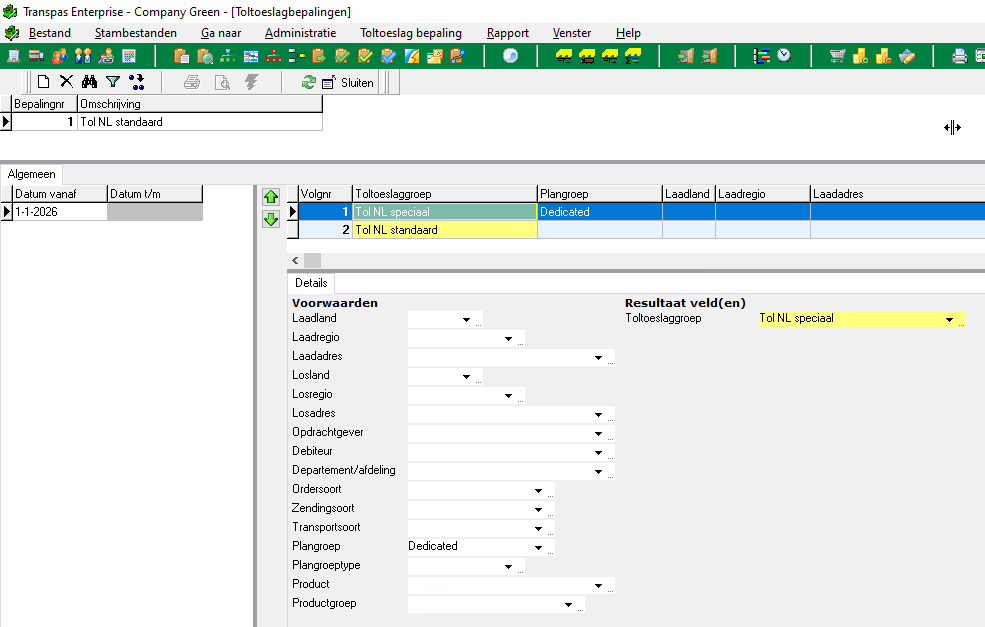Click the Laadregio column header
985x627 pixels.
point(763,194)
